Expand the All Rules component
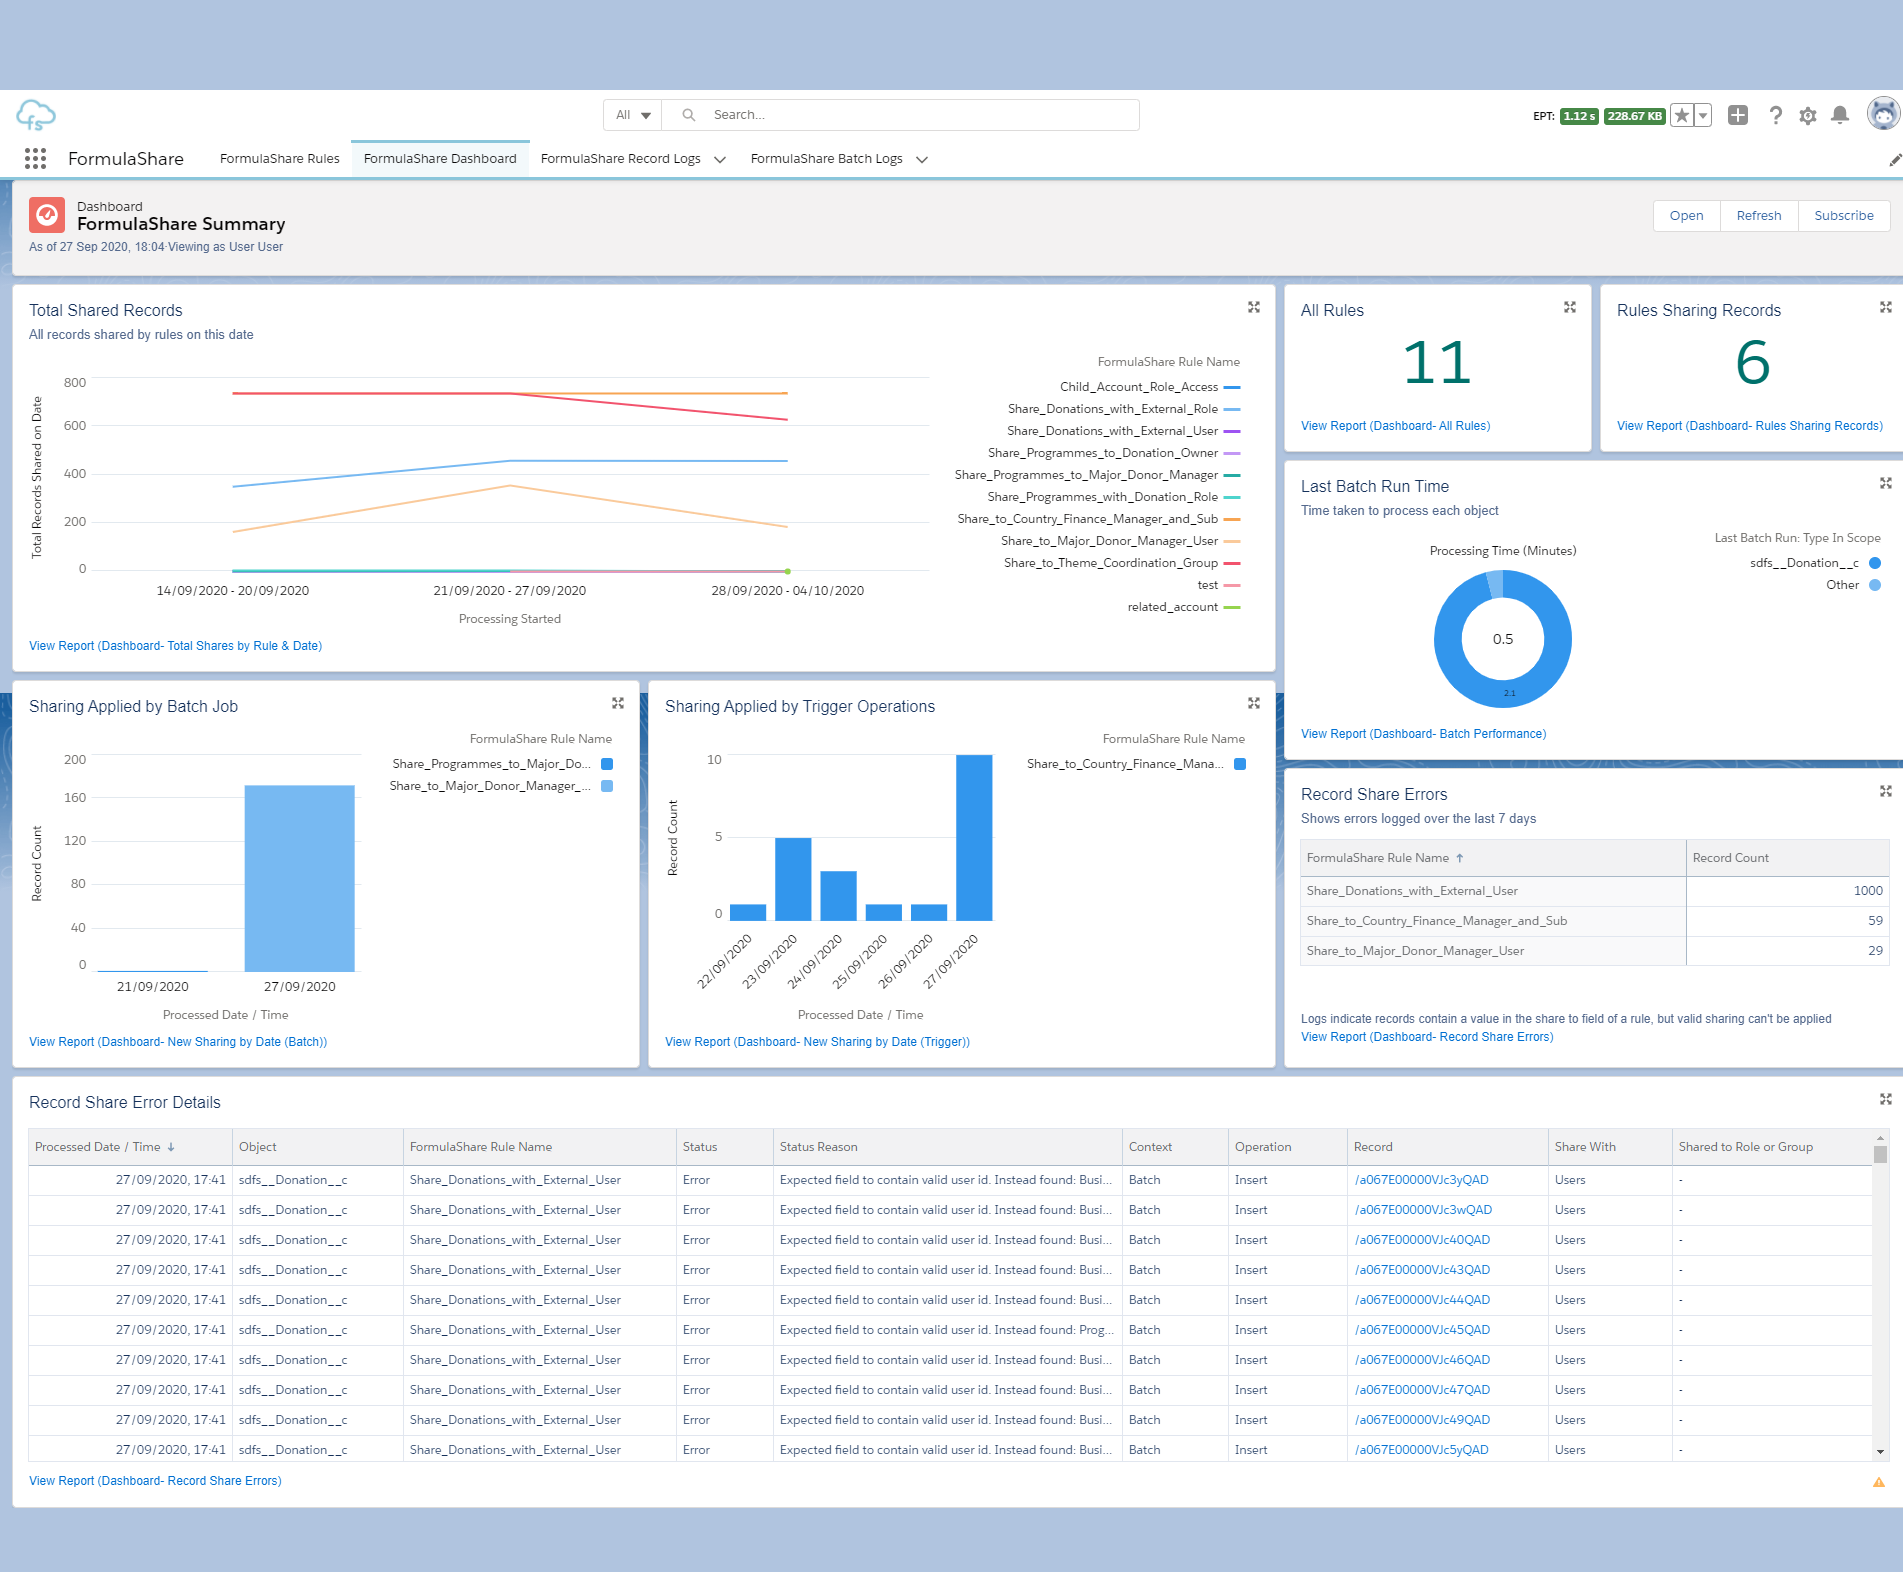1903x1572 pixels. click(1570, 308)
